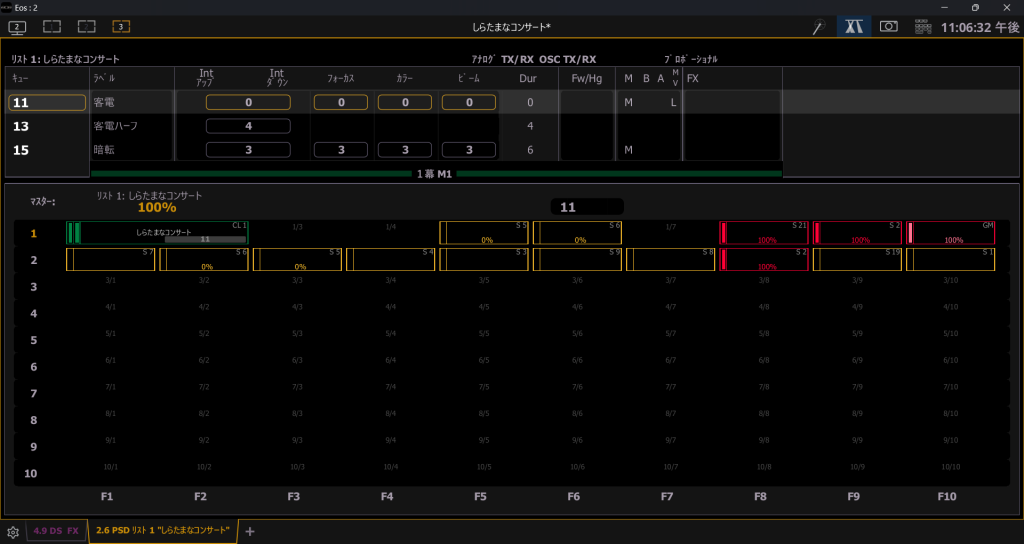
Task: Select the highlighted frame 3 layout icon
Action: (121, 27)
